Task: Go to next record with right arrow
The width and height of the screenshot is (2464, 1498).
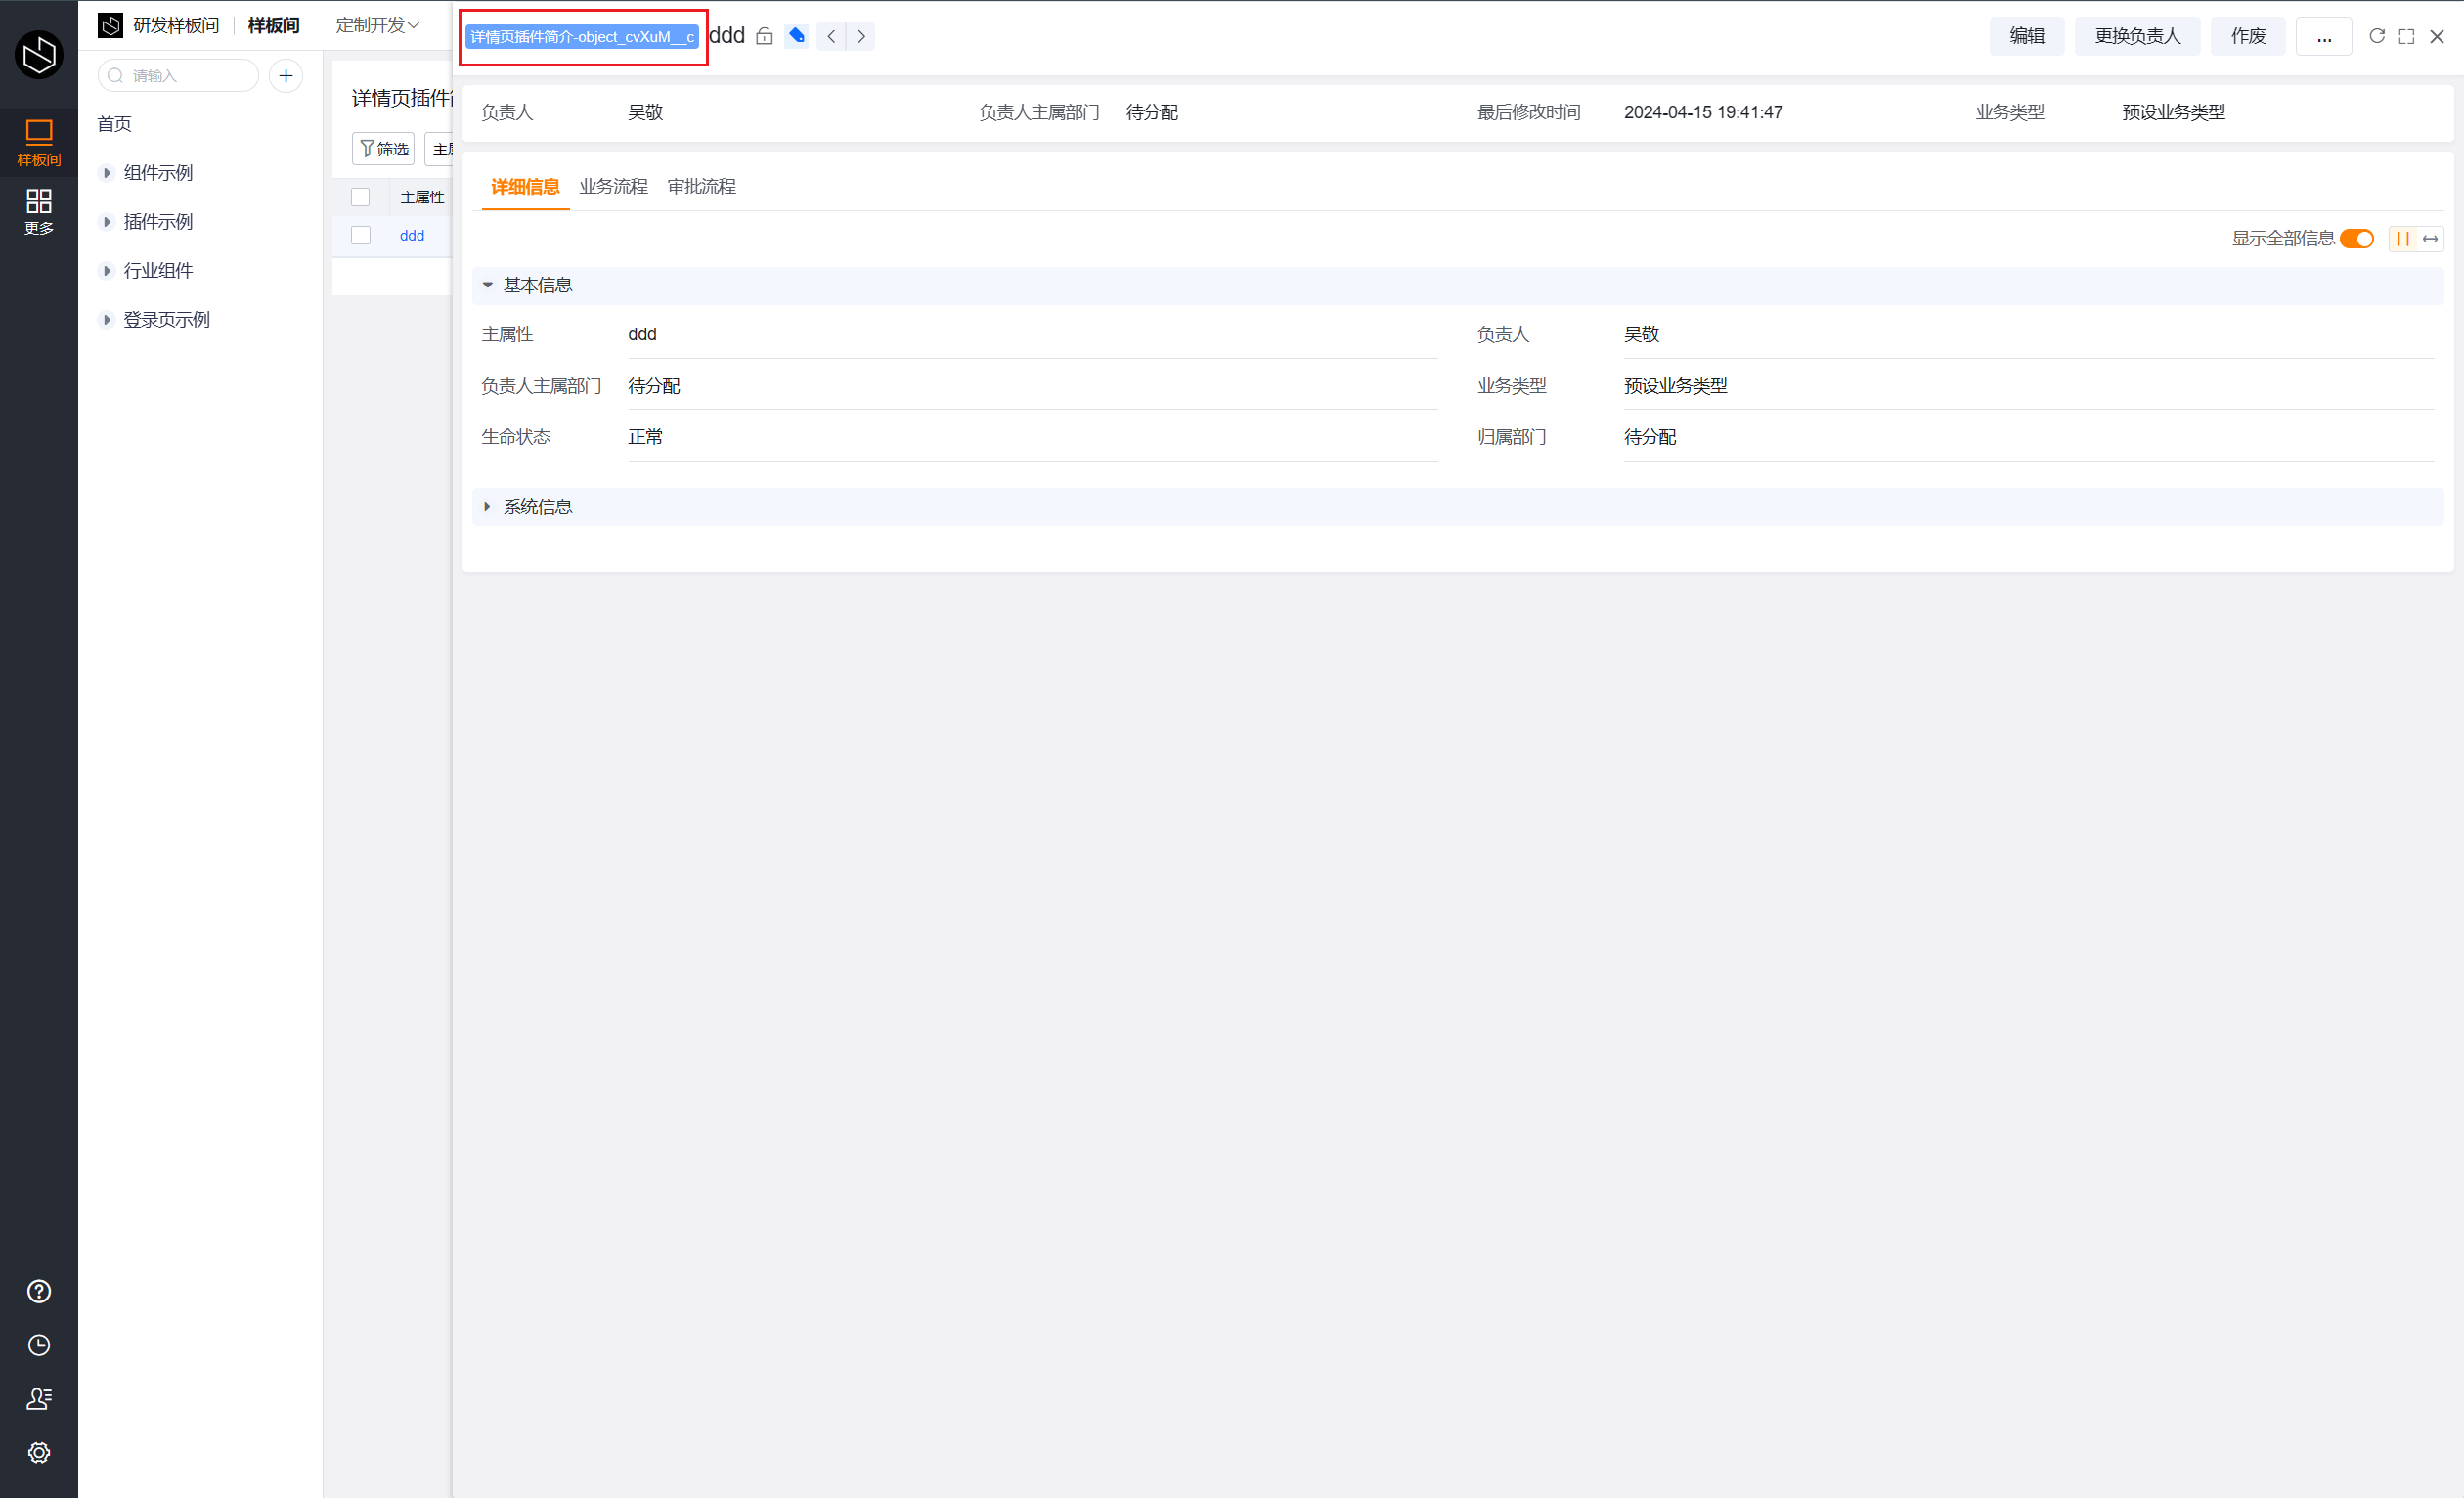Action: pos(861,36)
